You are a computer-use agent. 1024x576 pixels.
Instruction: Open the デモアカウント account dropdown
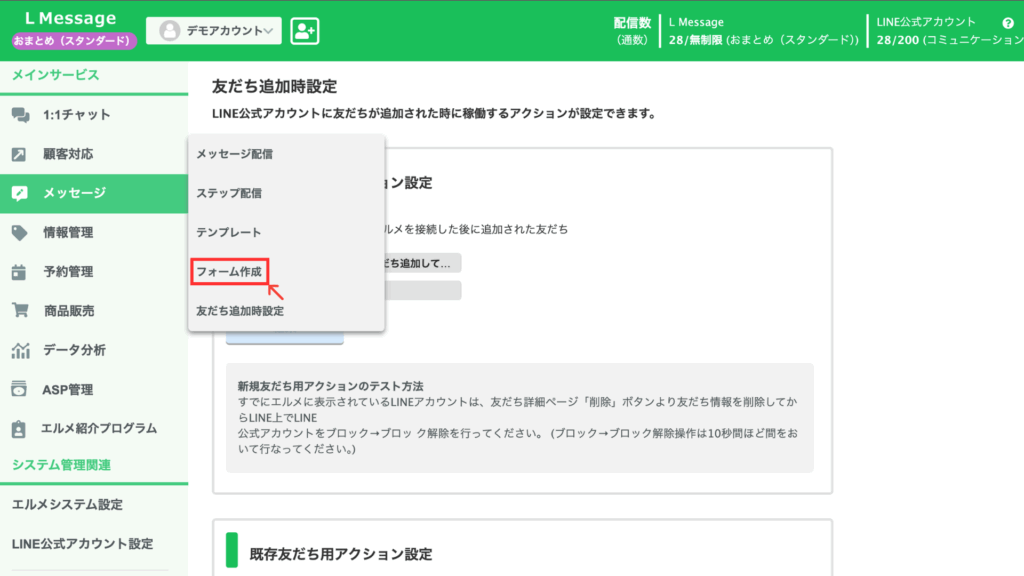[214, 31]
